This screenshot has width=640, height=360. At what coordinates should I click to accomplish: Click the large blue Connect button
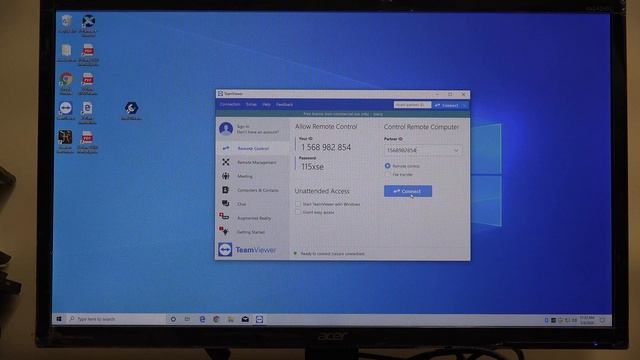tap(408, 191)
